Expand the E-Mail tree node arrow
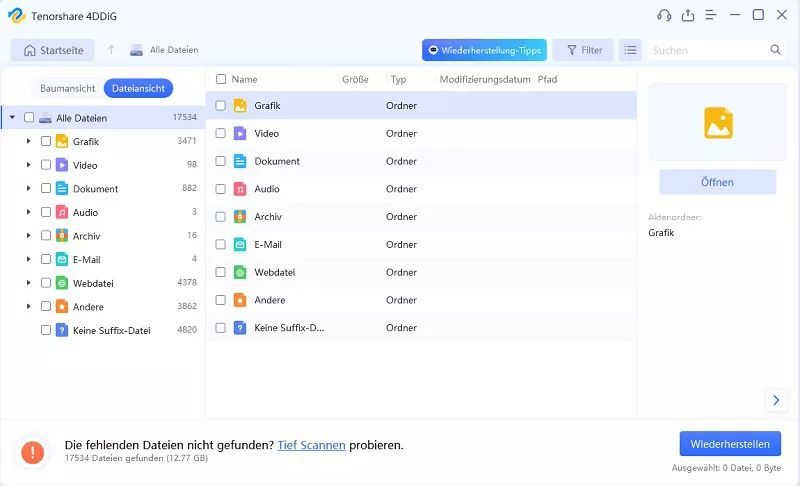Viewport: 800px width, 486px height. pyautogui.click(x=29, y=259)
